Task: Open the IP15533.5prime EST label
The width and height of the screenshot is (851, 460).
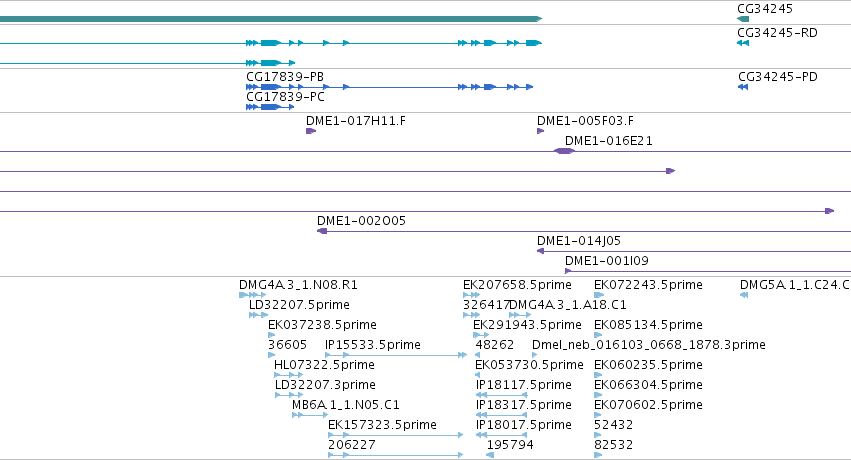Action: click(x=372, y=345)
